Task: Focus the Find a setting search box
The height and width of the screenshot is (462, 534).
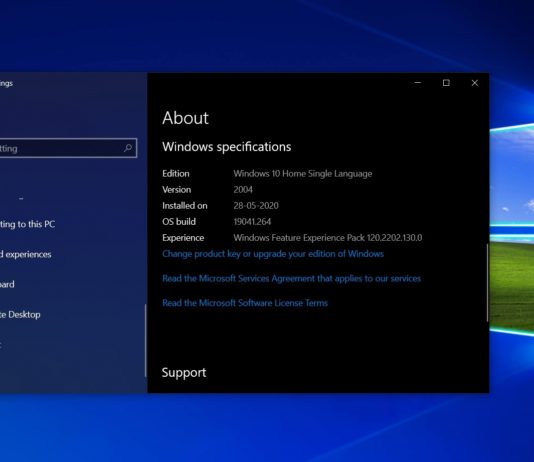Action: (68, 148)
